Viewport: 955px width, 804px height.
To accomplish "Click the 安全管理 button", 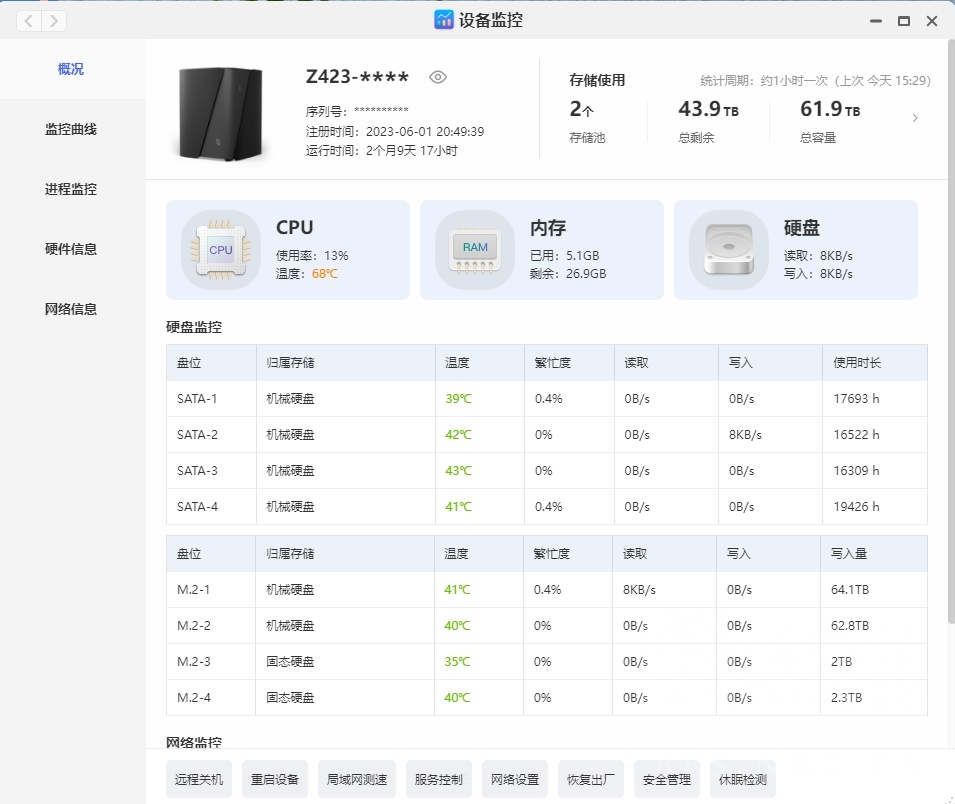I will point(667,779).
